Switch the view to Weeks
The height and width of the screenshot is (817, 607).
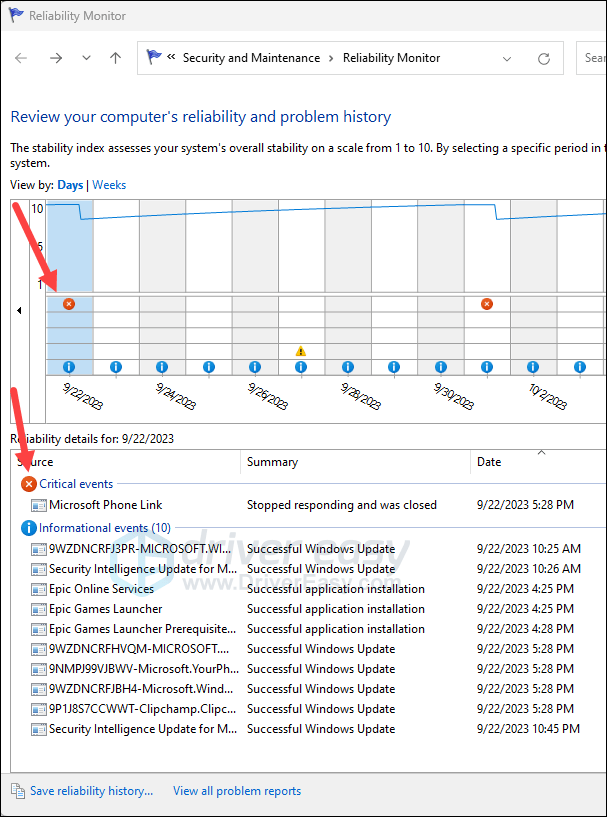[108, 184]
